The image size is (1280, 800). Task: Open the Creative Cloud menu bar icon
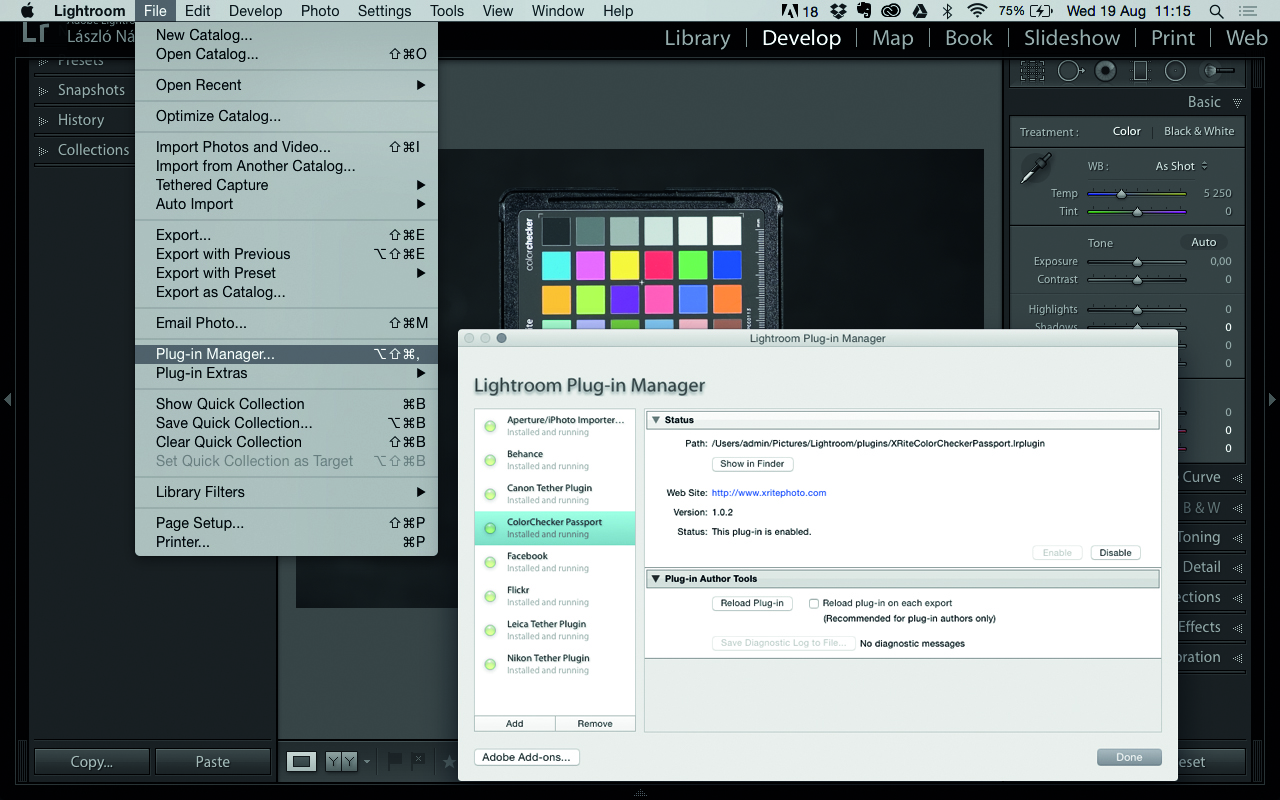(892, 11)
